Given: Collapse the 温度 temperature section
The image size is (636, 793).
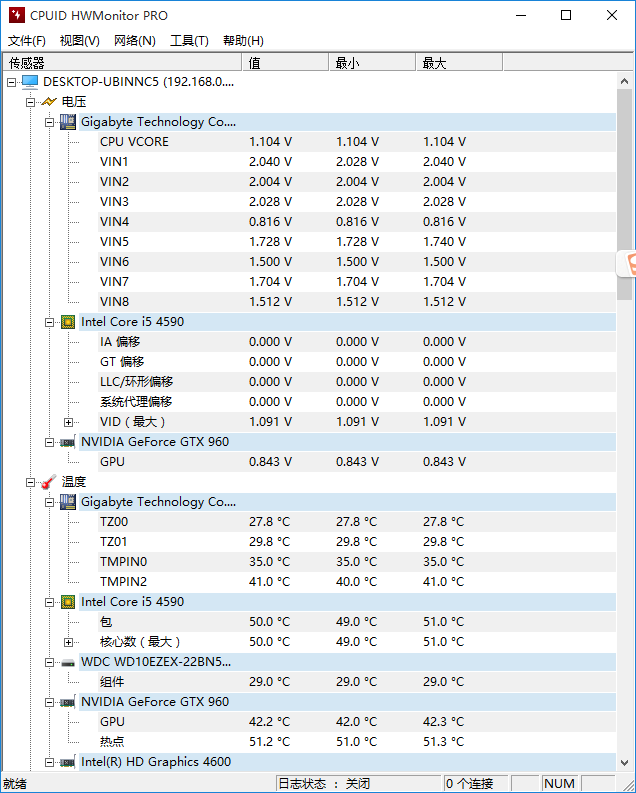Looking at the screenshot, I should (x=30, y=482).
